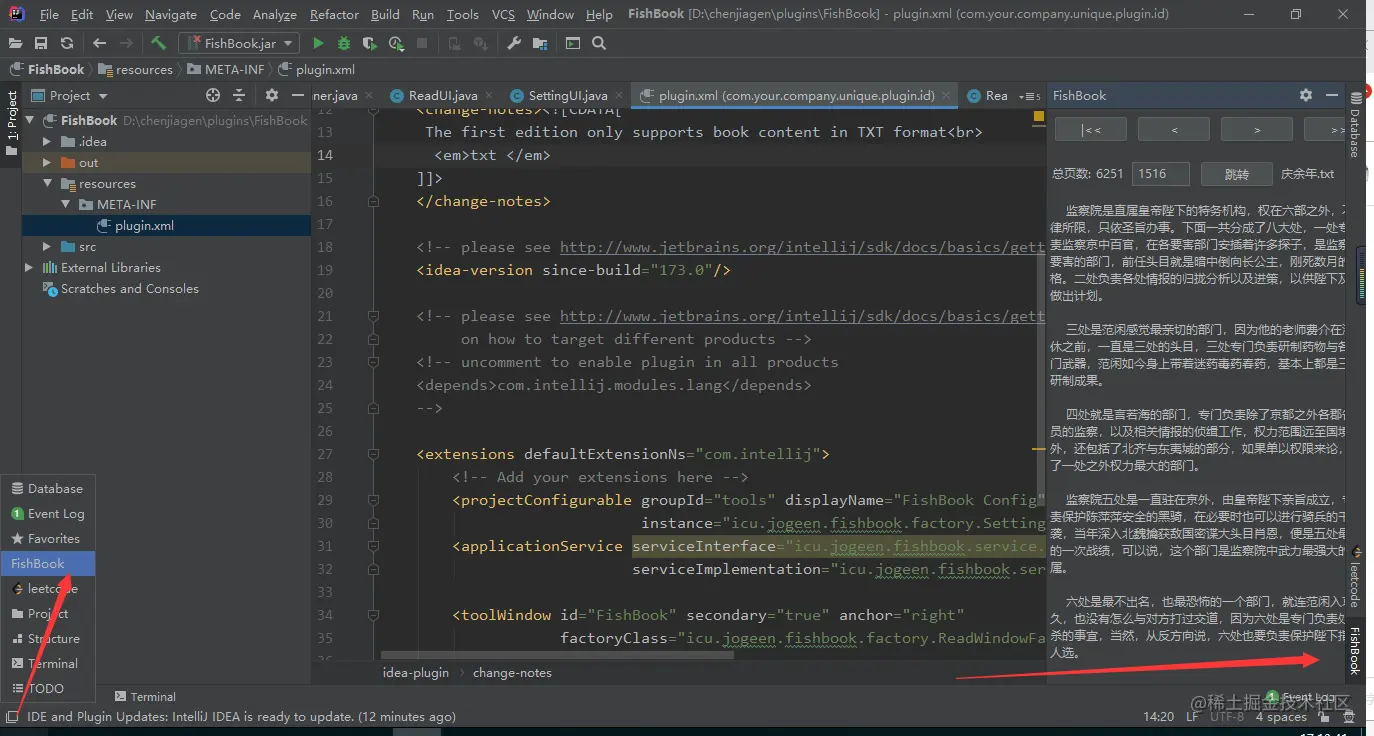Image resolution: width=1374 pixels, height=736 pixels.
Task: Build project with the green hammer icon
Action: 158,43
